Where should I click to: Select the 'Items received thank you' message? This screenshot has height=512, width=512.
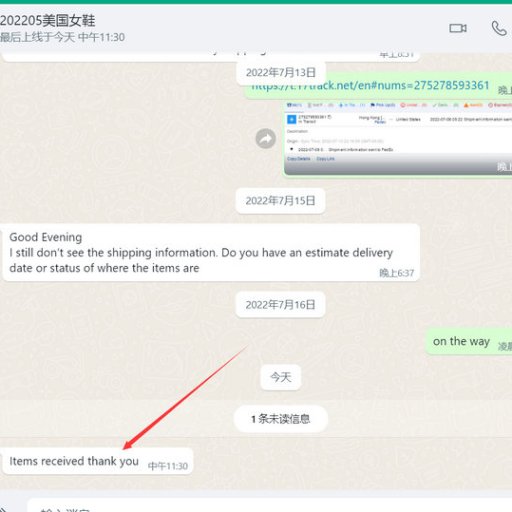coord(97,461)
